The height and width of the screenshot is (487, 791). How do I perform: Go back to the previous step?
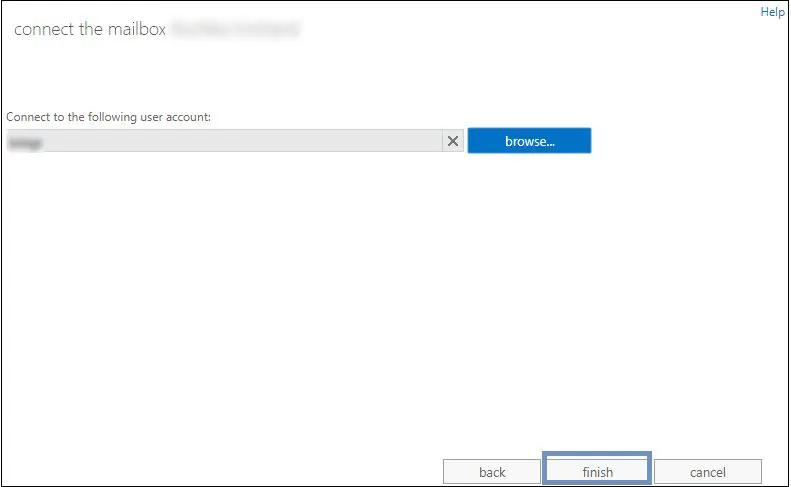(492, 472)
